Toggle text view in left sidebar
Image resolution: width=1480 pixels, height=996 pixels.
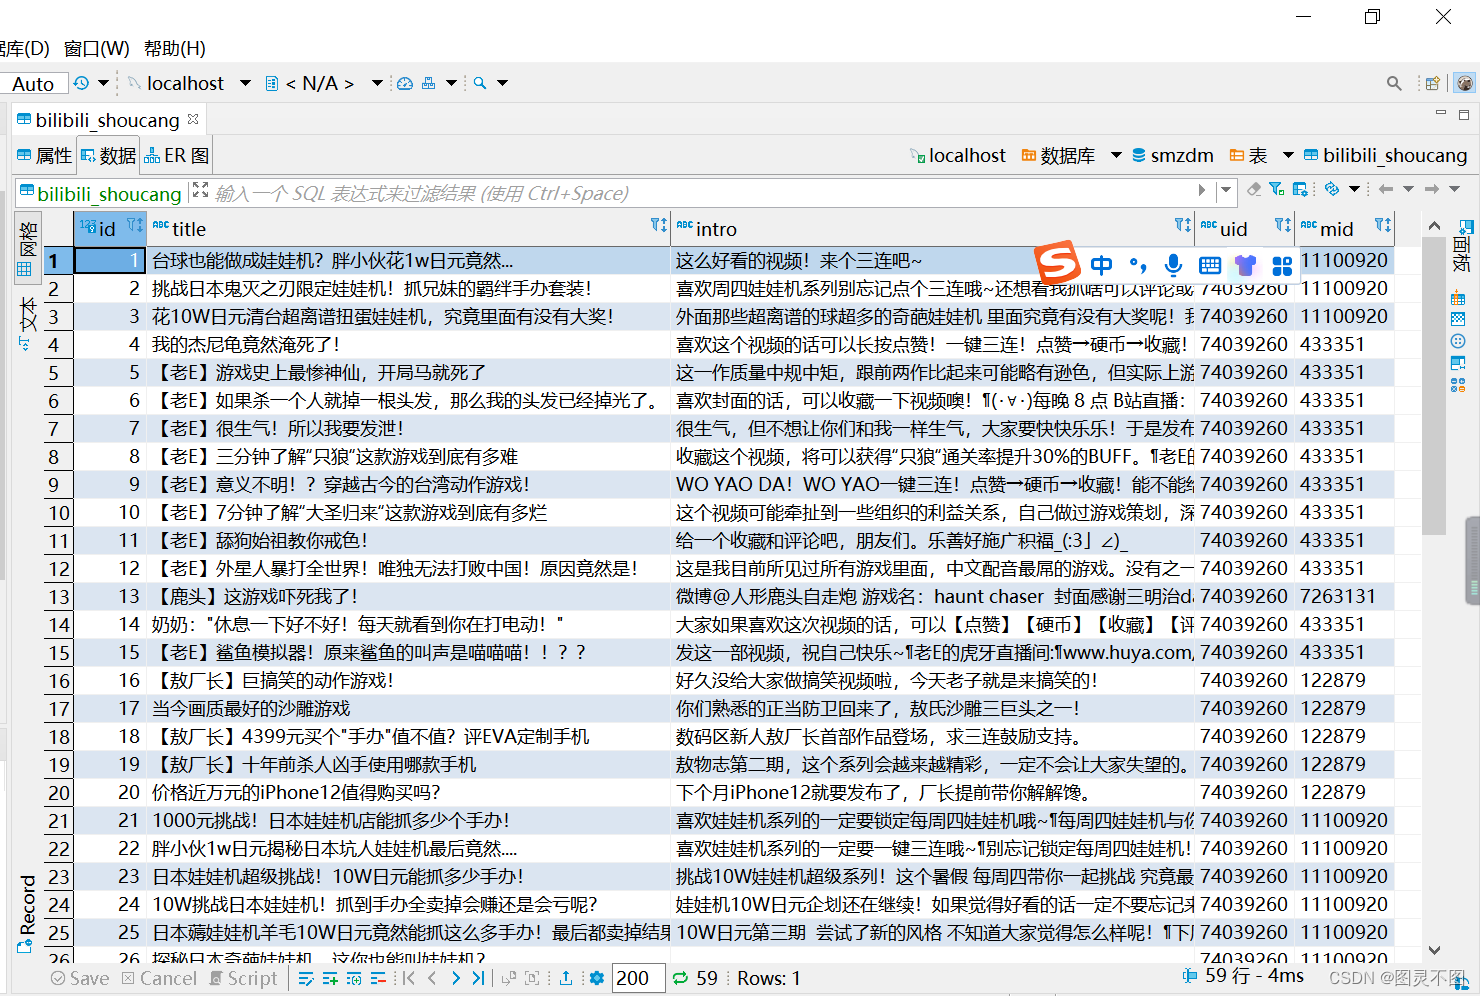tap(27, 324)
